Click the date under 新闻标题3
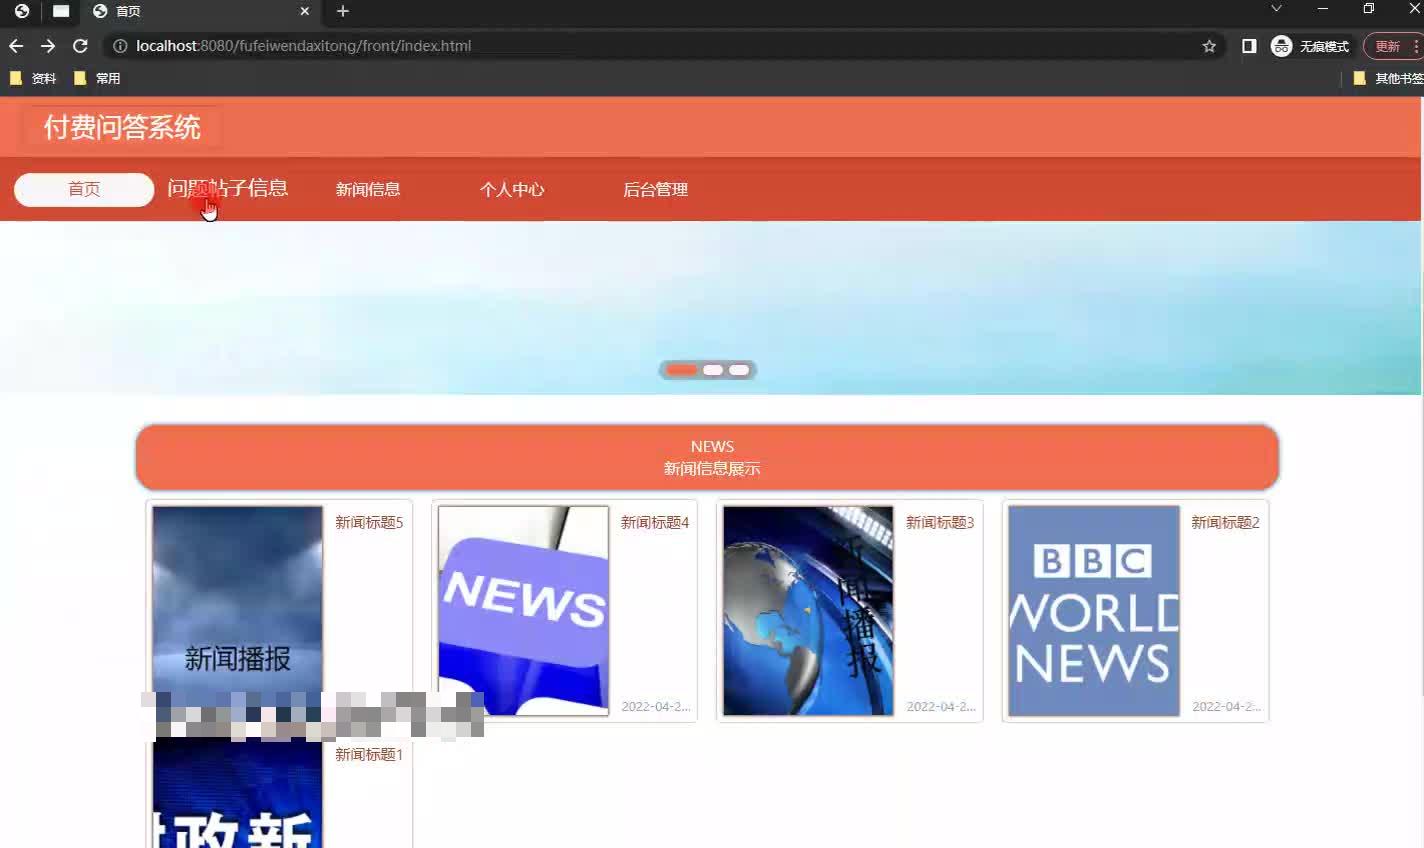Screen dimensions: 1424x848 click(x=941, y=706)
